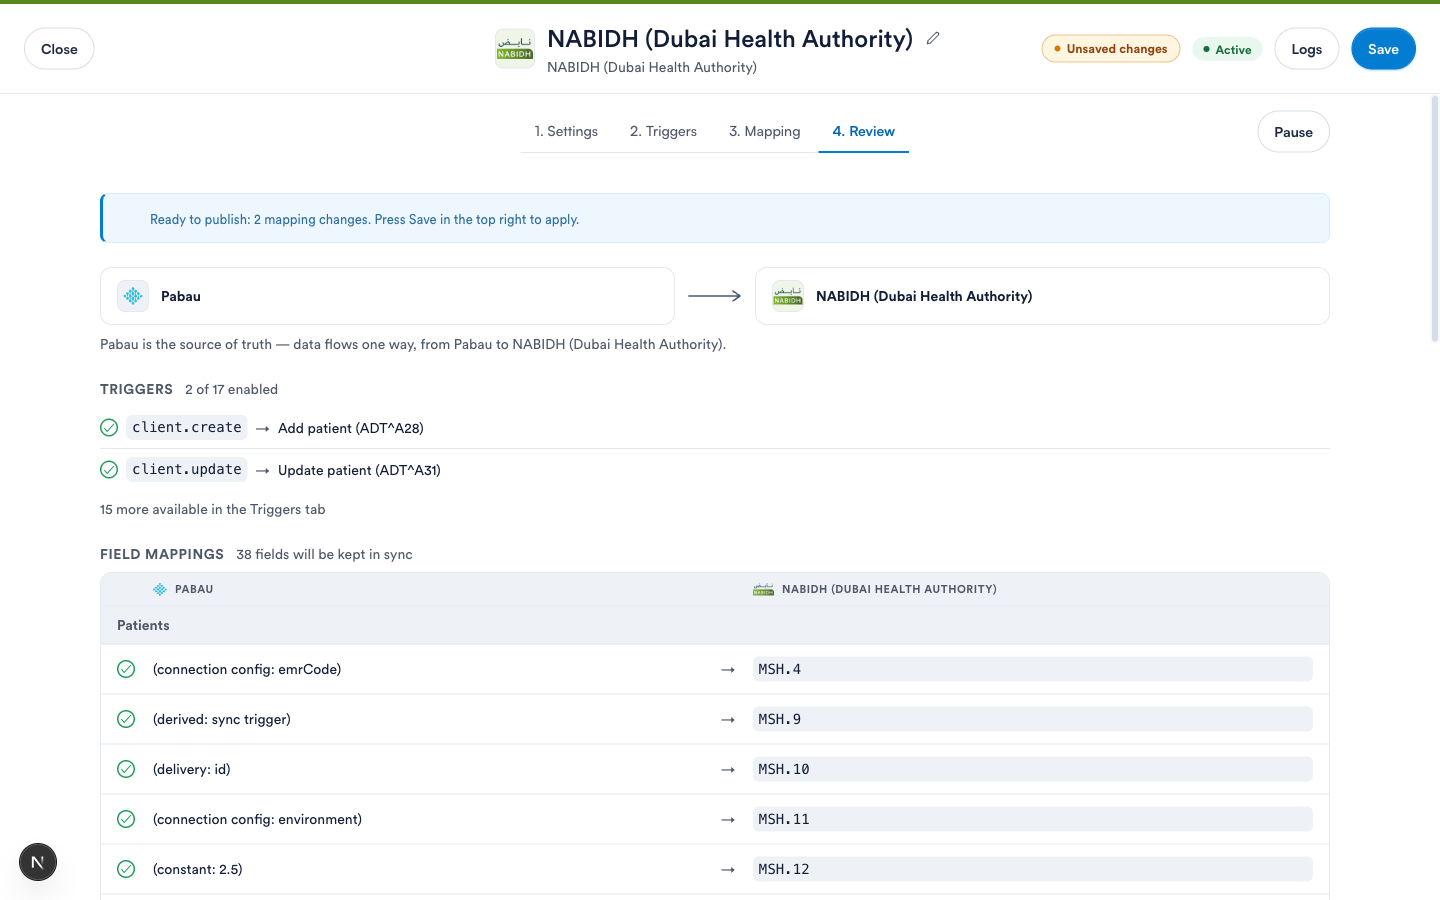Viewport: 1440px width, 900px height.
Task: Pause the NABIDH integration
Action: [x=1293, y=132]
